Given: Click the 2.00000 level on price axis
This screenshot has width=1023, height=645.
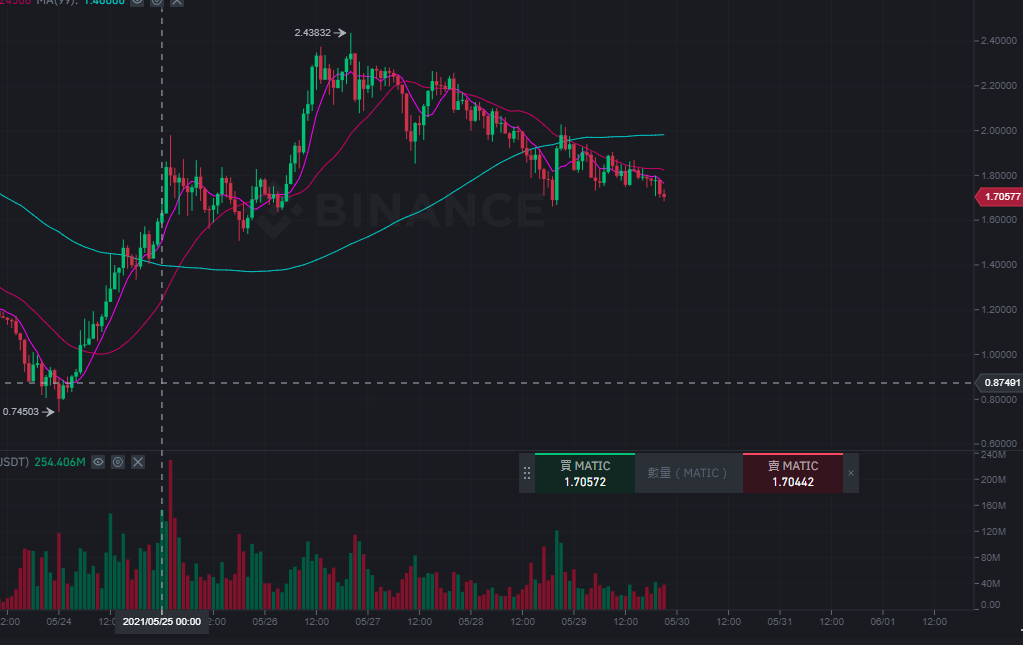Looking at the screenshot, I should [x=999, y=130].
